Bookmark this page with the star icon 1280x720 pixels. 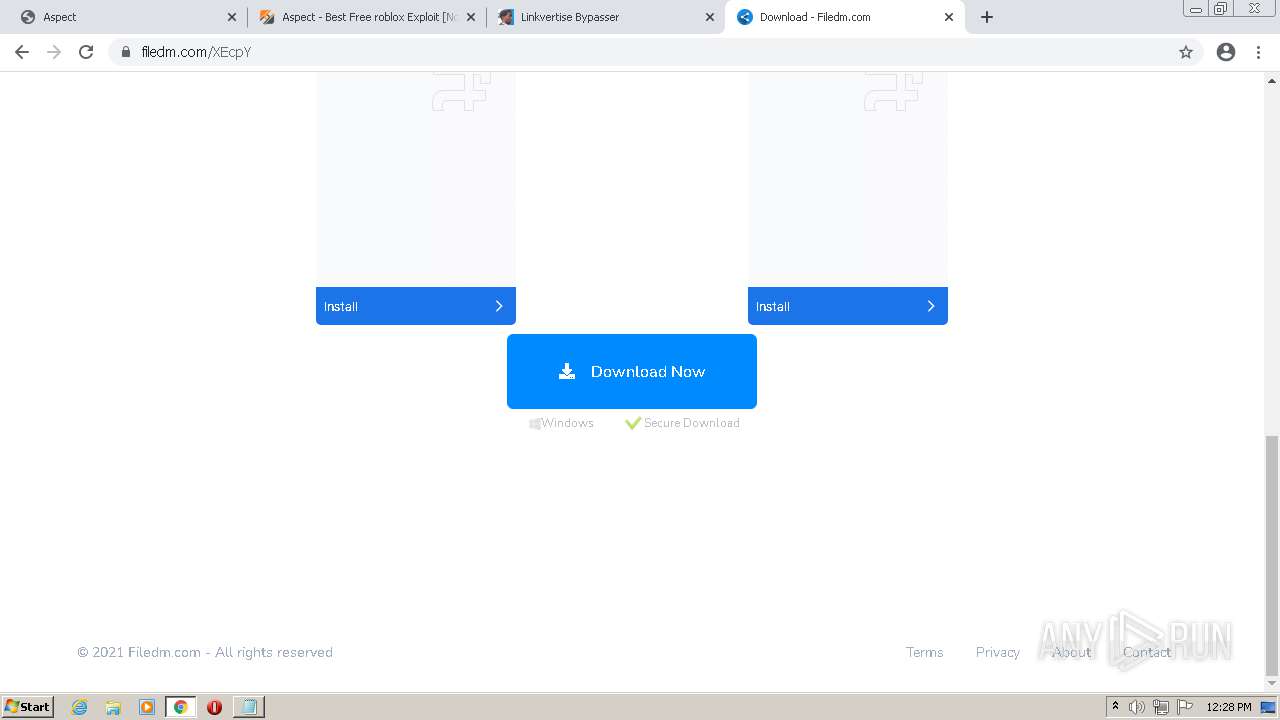[x=1186, y=52]
